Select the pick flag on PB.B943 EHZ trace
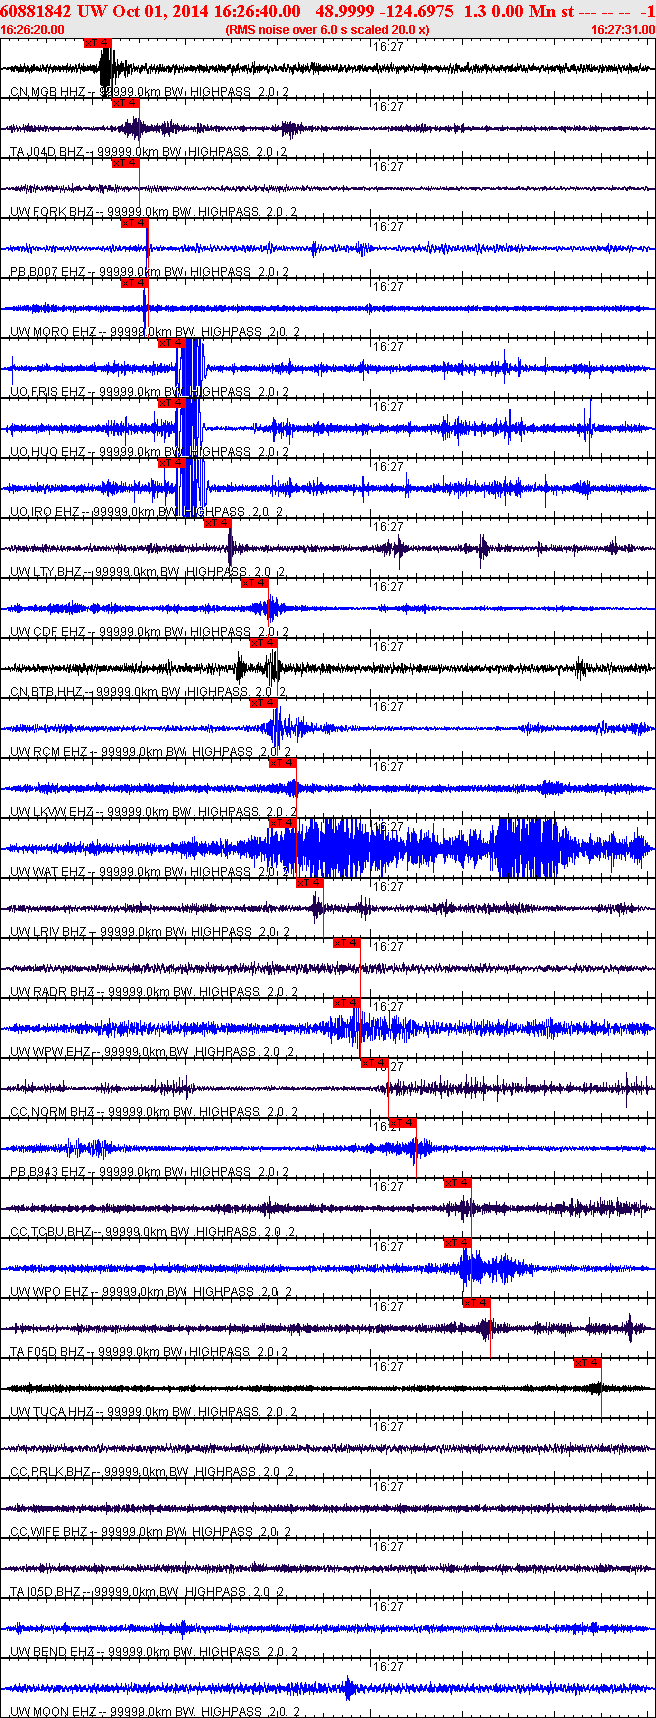The height and width of the screenshot is (1718, 656). tap(402, 1123)
